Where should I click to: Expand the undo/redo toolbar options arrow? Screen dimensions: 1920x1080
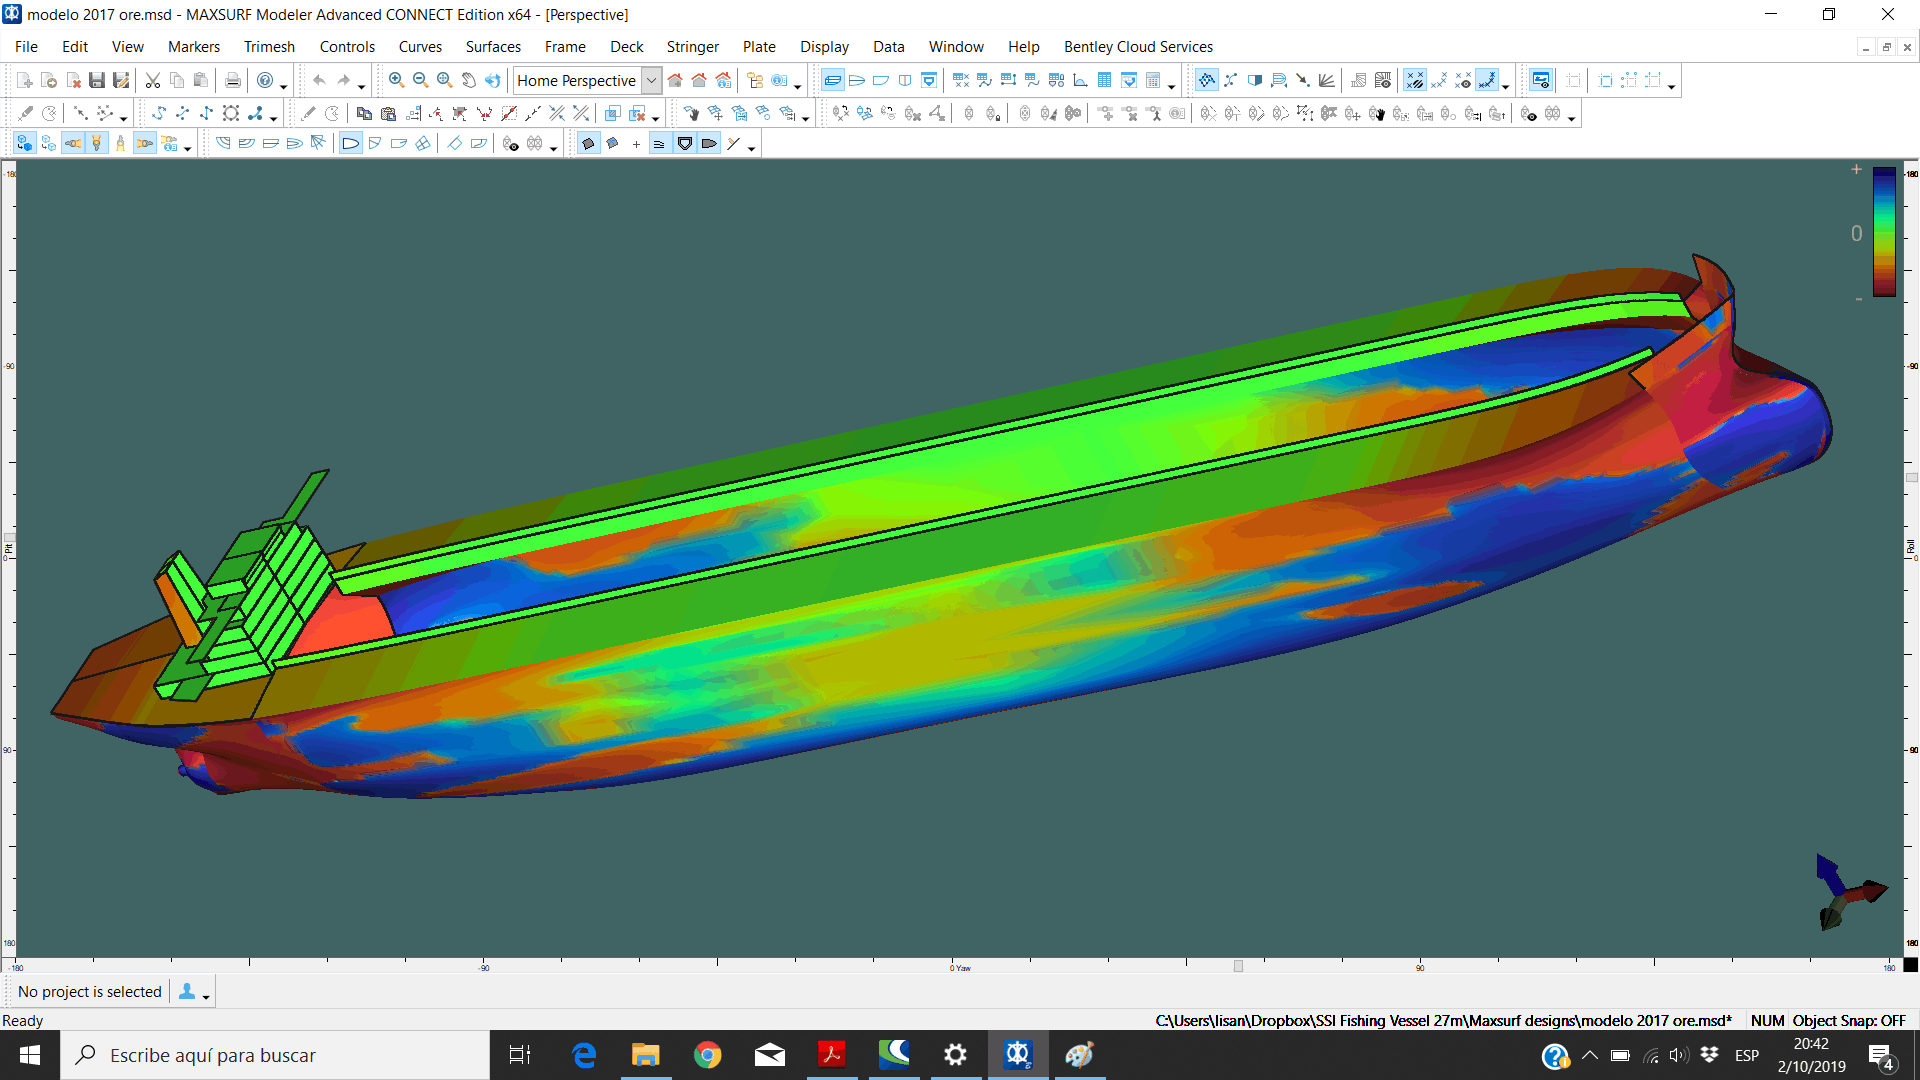[x=362, y=86]
